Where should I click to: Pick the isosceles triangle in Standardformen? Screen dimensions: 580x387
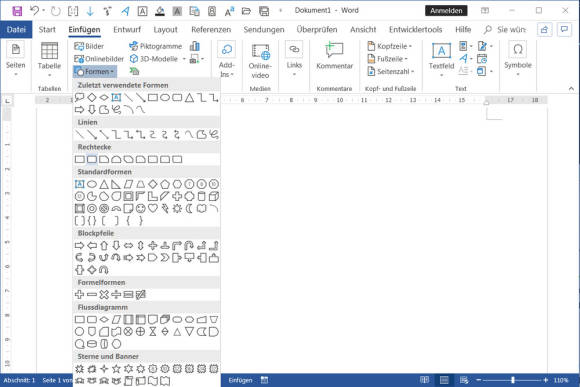click(104, 184)
